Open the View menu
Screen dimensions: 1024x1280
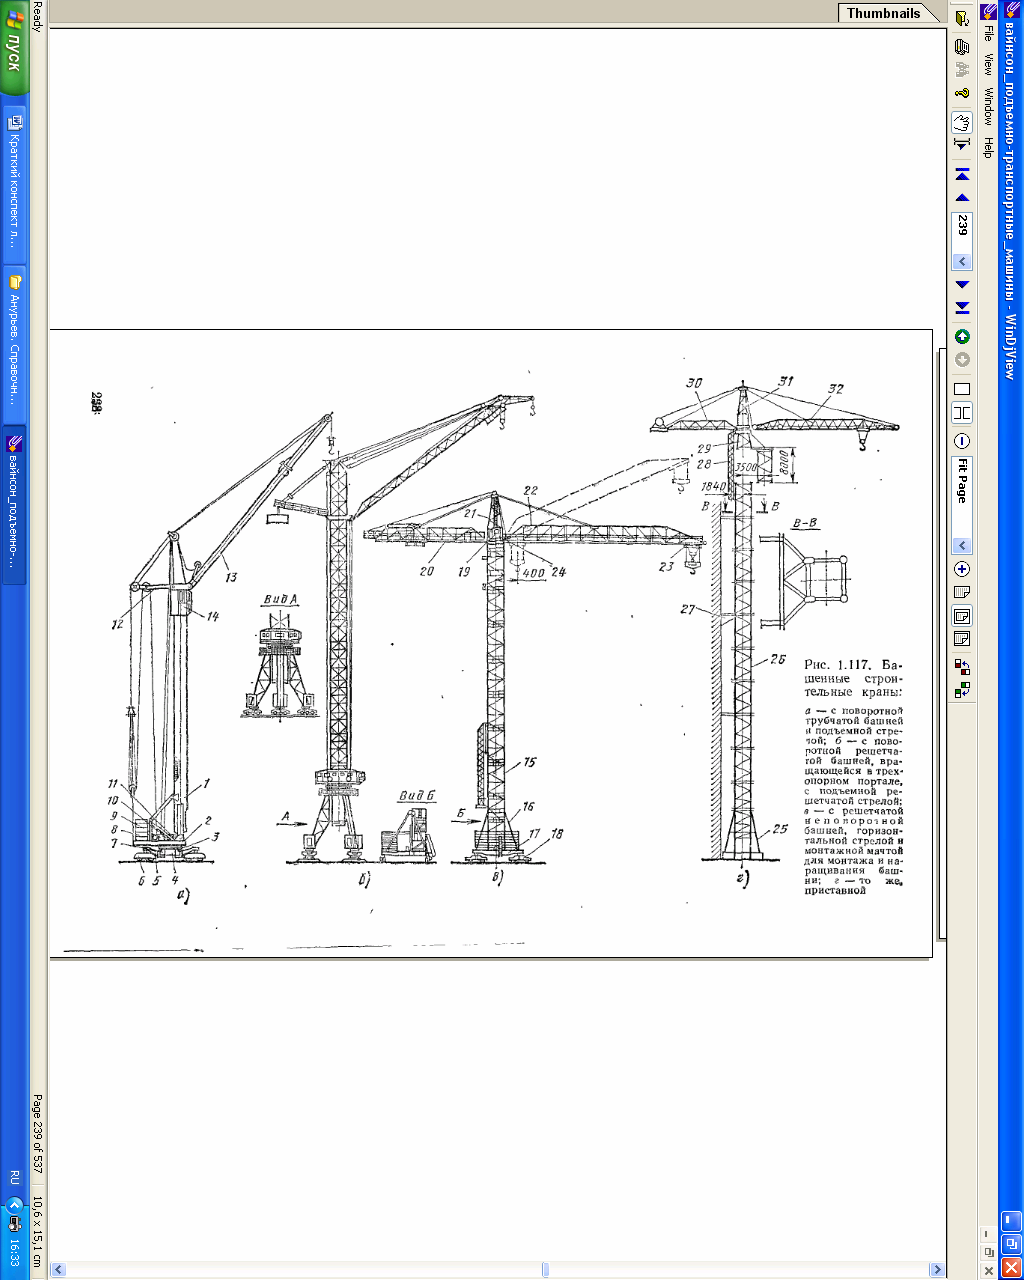pyautogui.click(x=987, y=65)
